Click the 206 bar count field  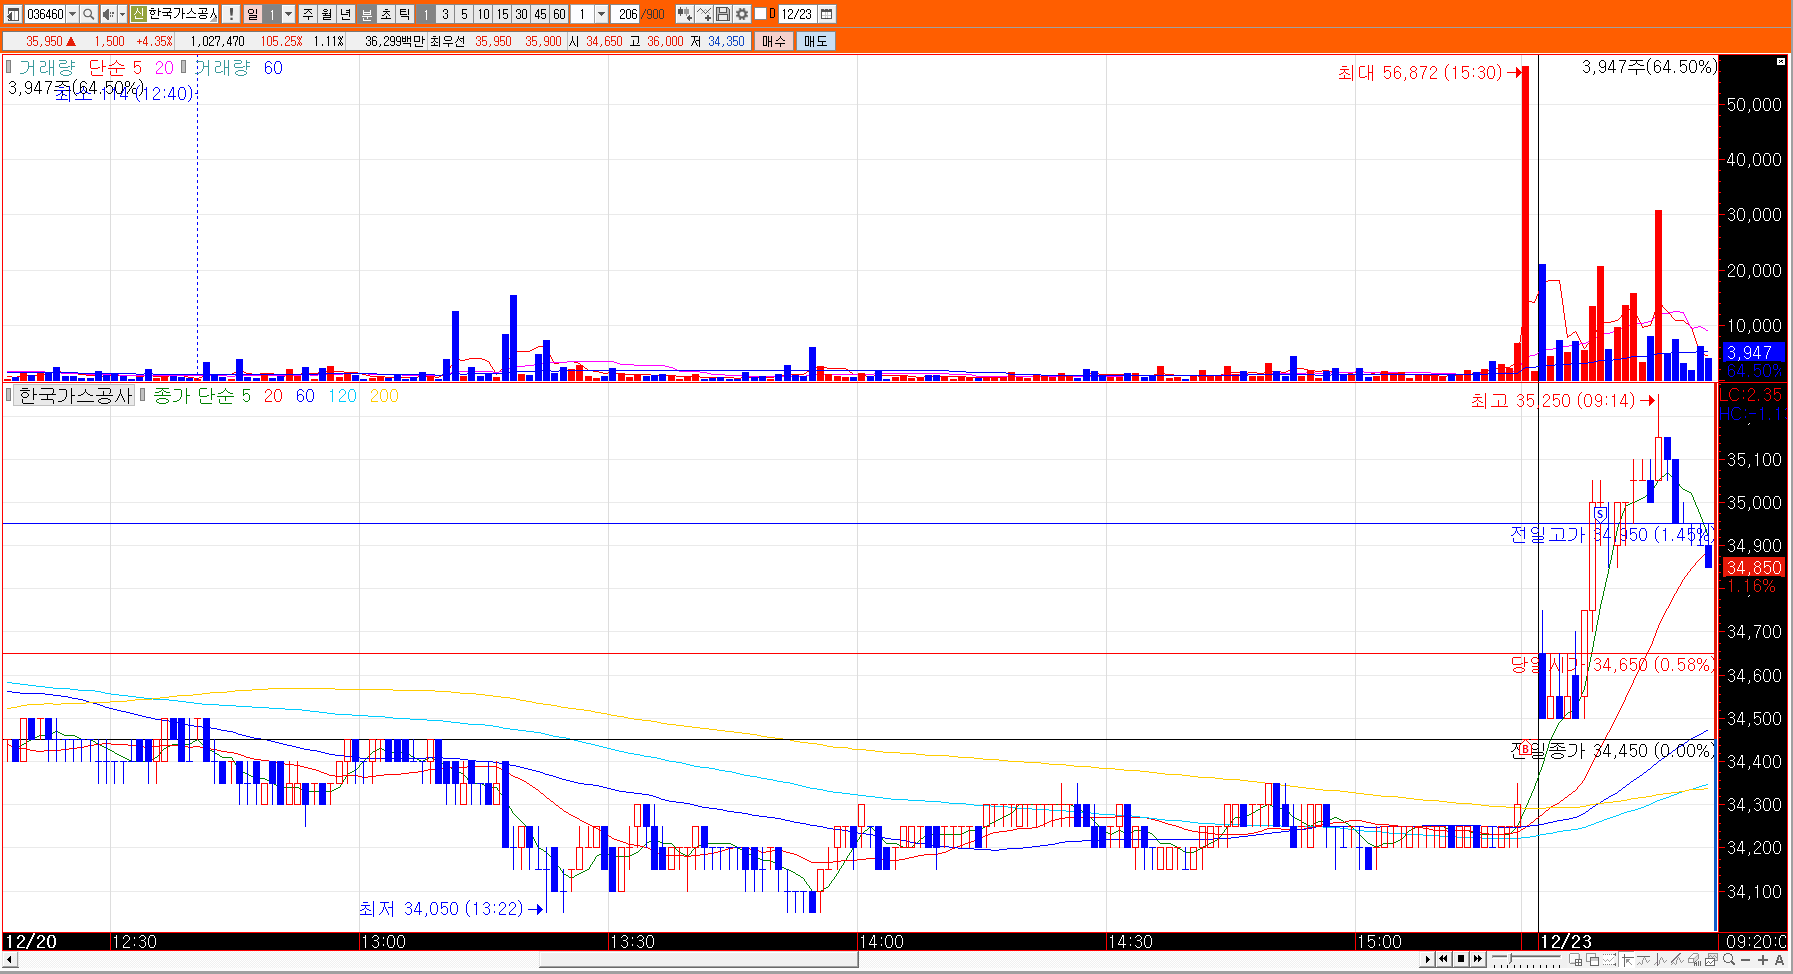tap(624, 14)
